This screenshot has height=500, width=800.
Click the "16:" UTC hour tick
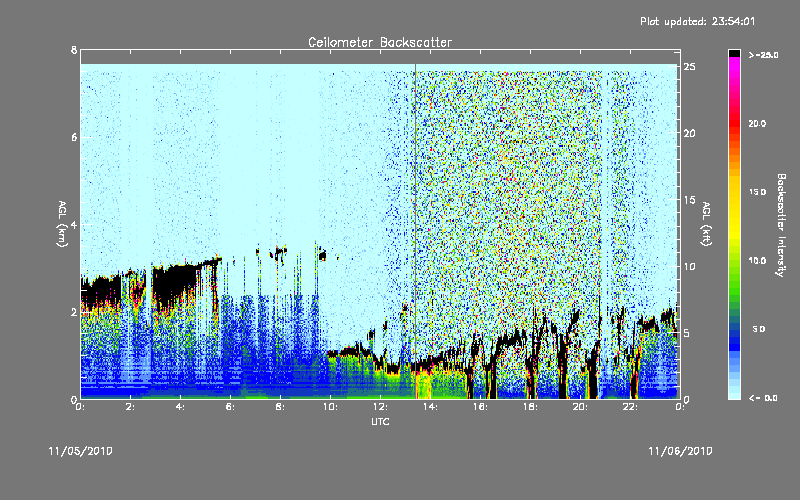click(480, 407)
